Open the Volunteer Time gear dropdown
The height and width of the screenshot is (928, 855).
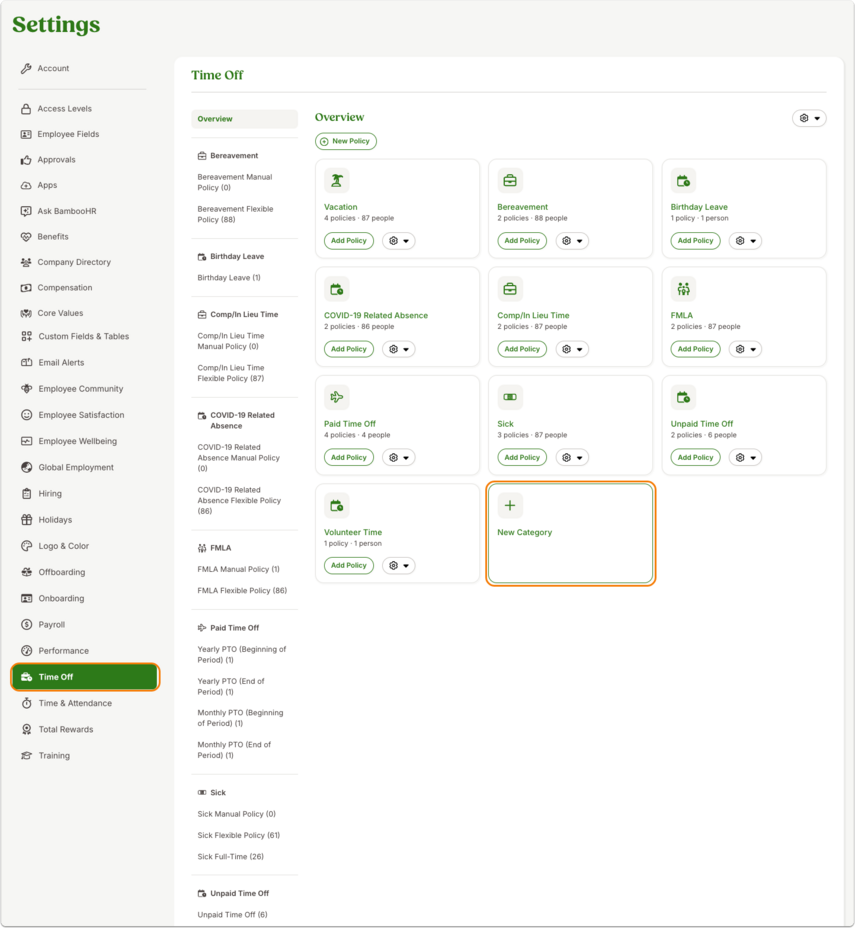(x=399, y=566)
